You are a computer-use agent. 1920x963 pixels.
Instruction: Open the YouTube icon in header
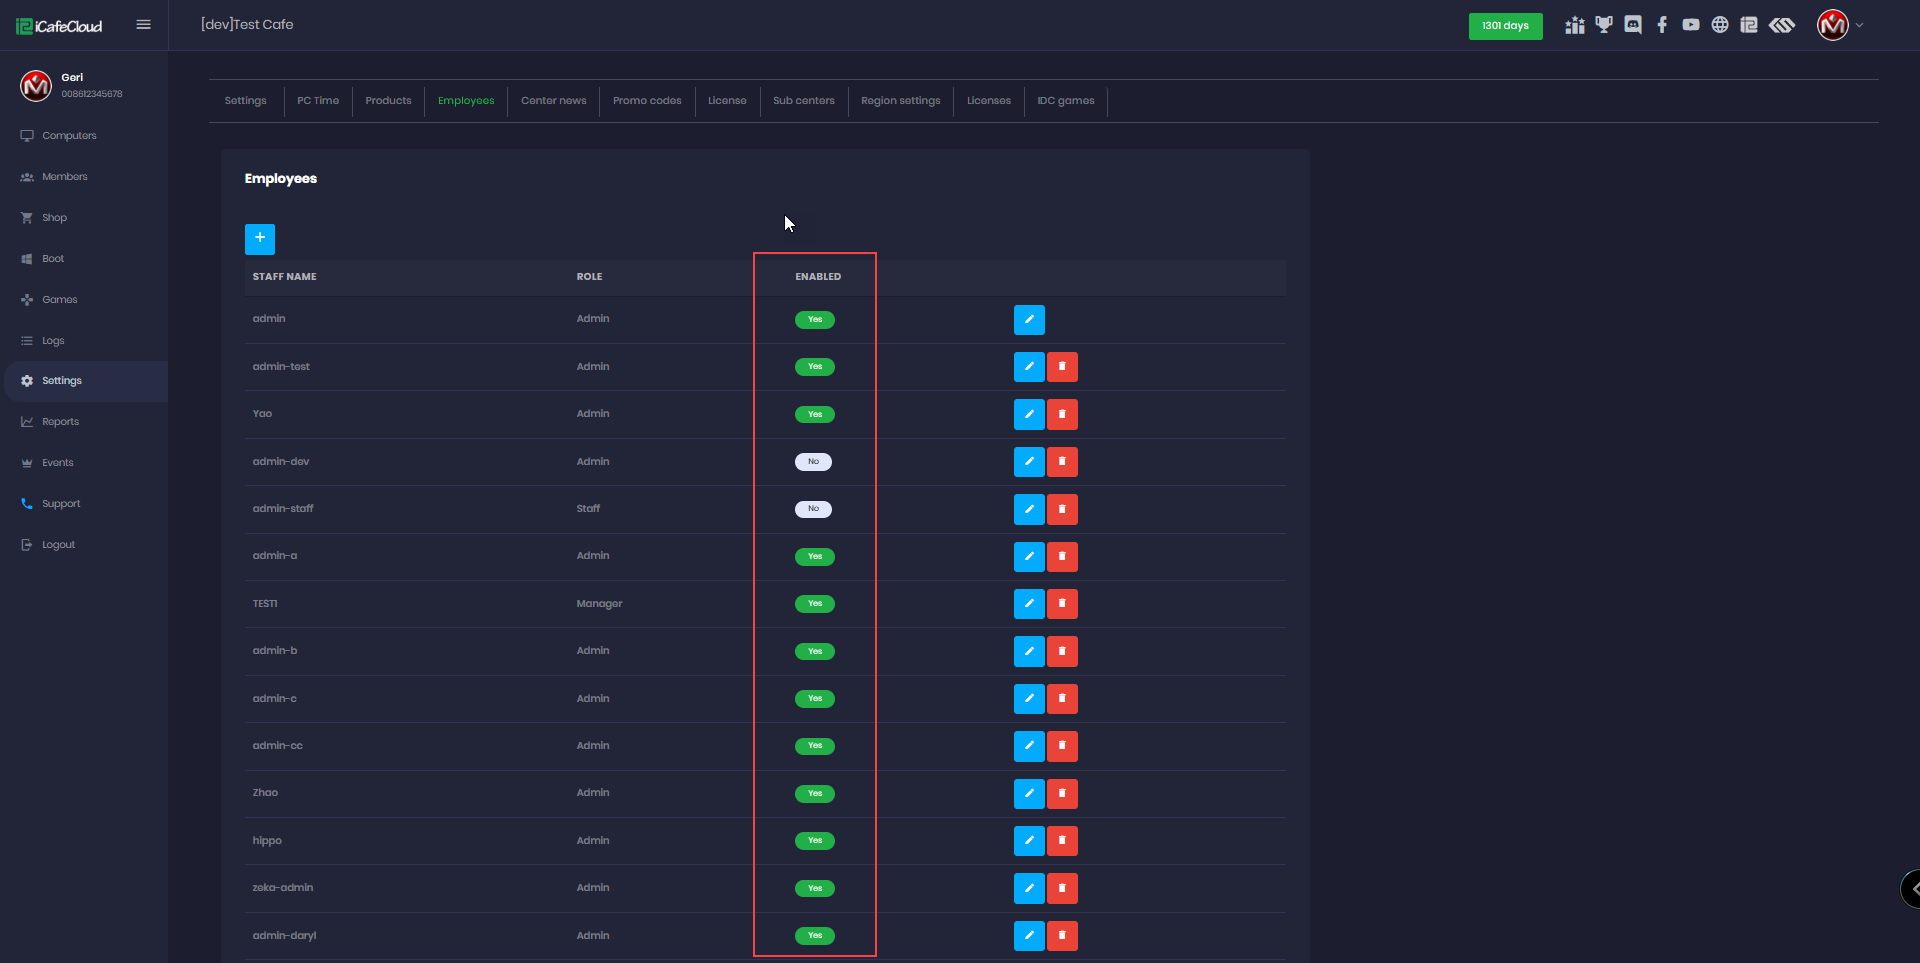[1691, 25]
